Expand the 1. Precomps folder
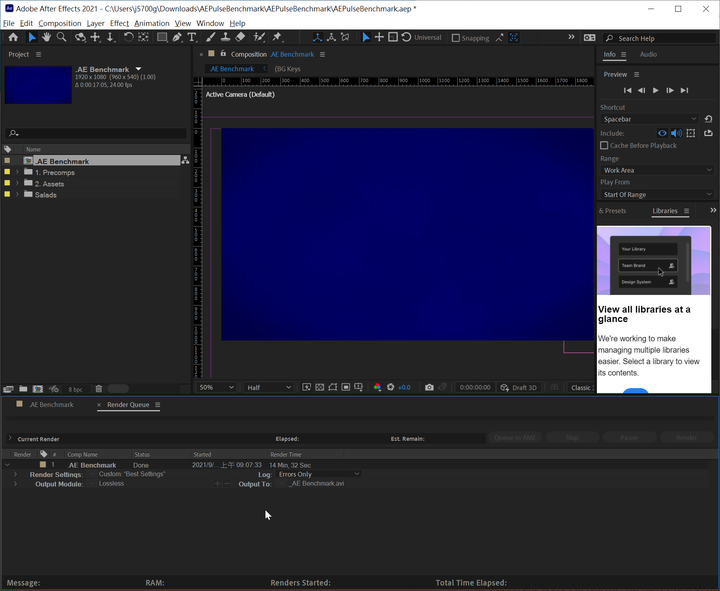720x591 pixels. (17, 172)
